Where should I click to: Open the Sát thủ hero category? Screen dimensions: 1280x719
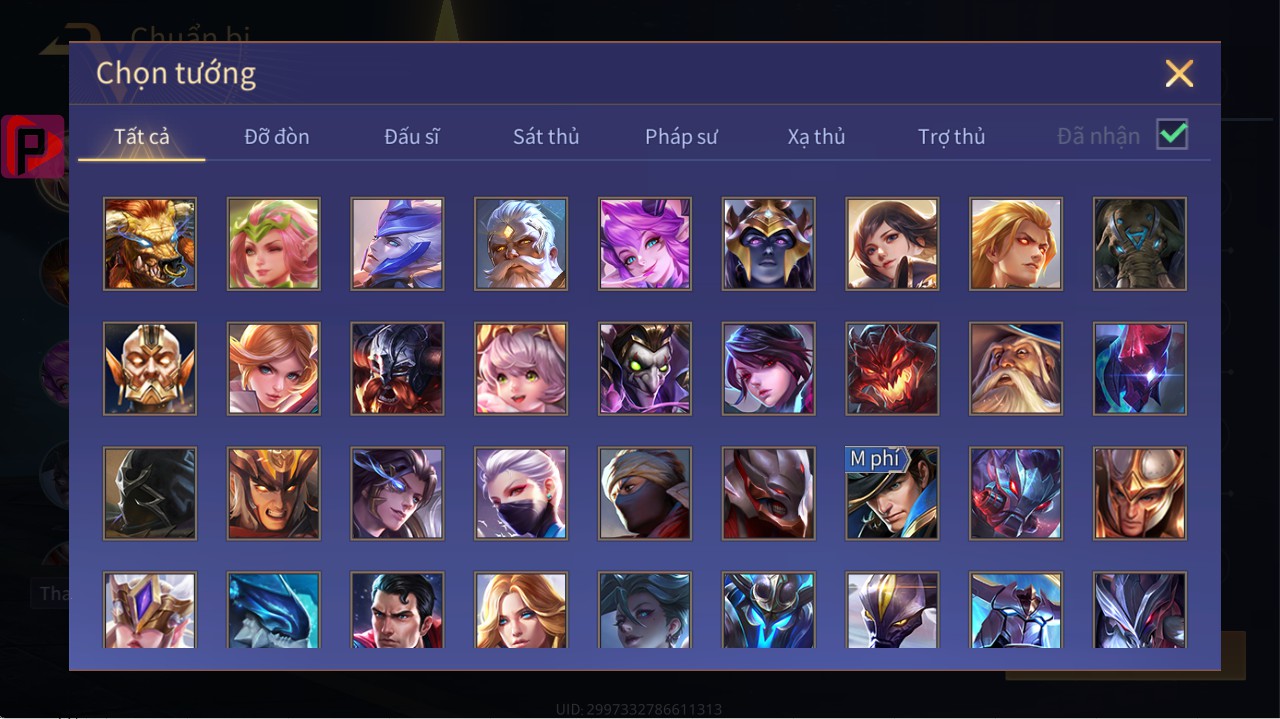(546, 137)
